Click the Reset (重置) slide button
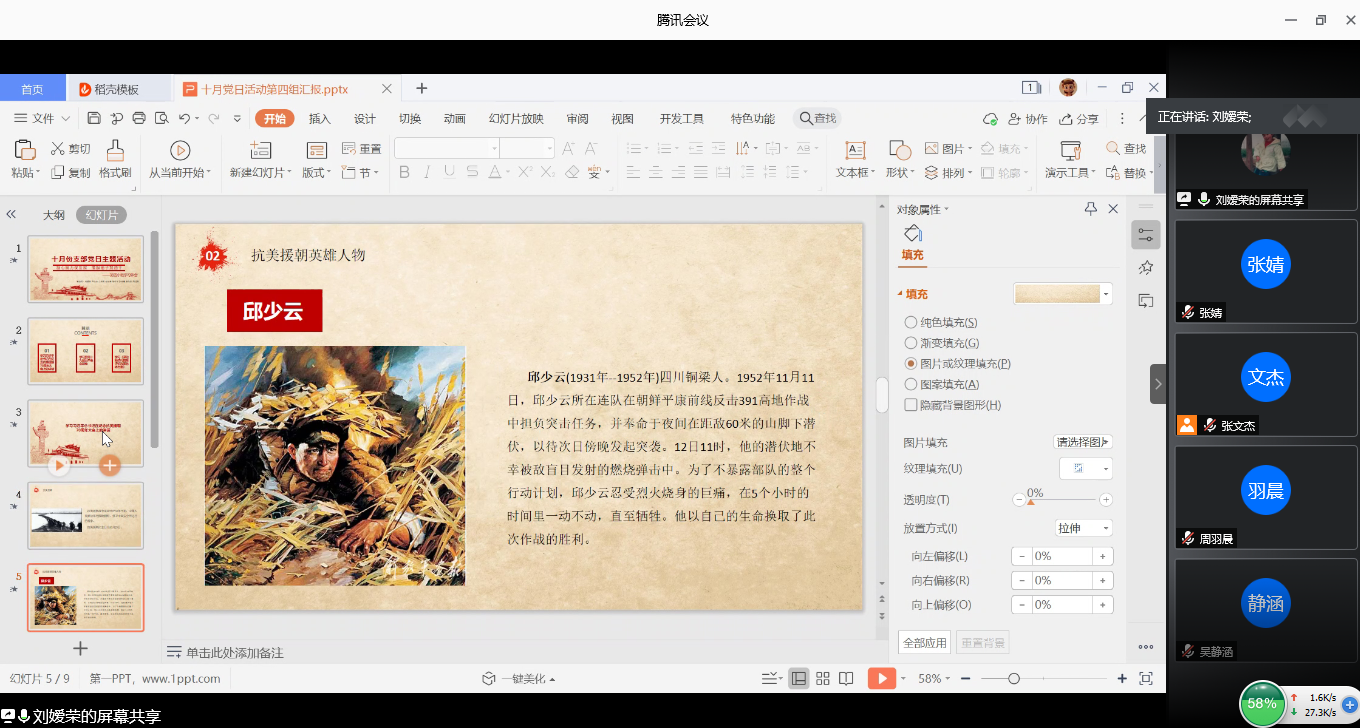Viewport: 1360px width, 728px height. (x=361, y=149)
